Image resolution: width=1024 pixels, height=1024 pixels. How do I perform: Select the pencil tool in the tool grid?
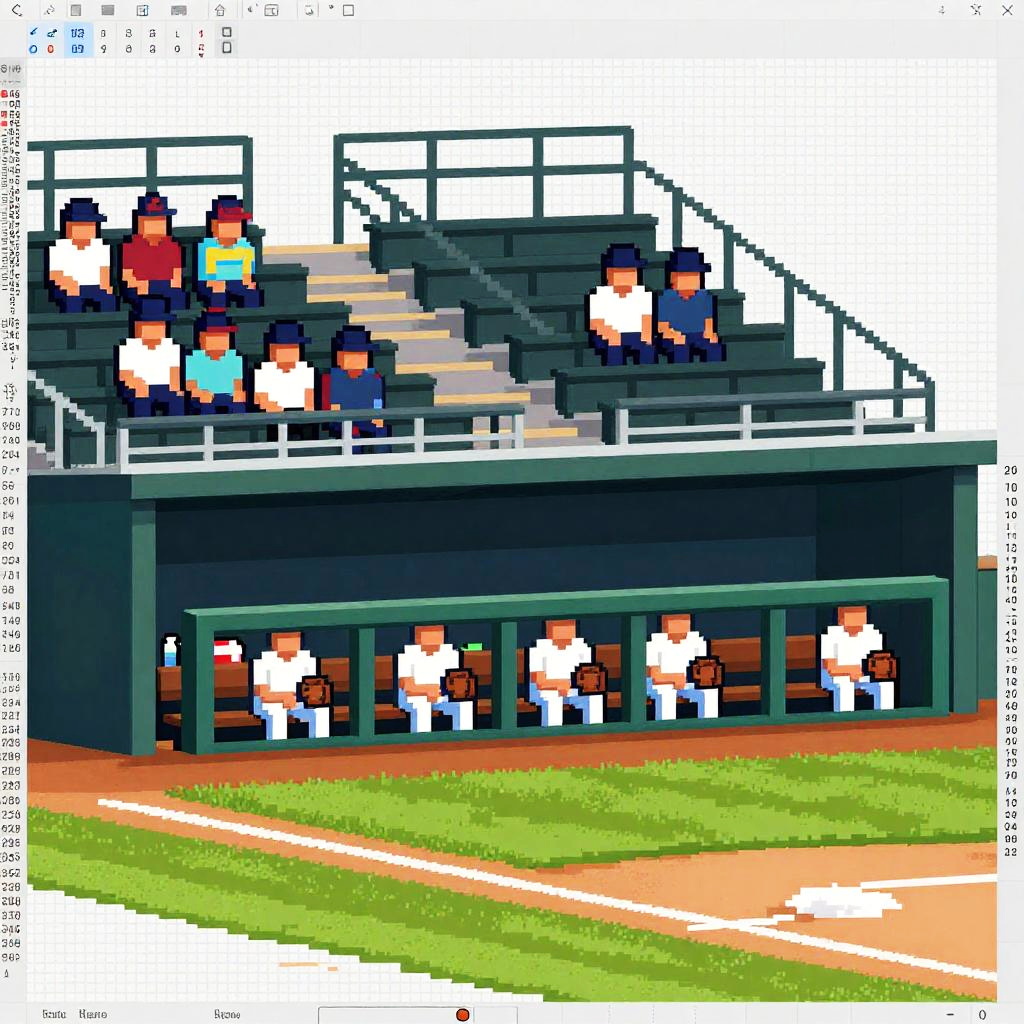(x=33, y=32)
